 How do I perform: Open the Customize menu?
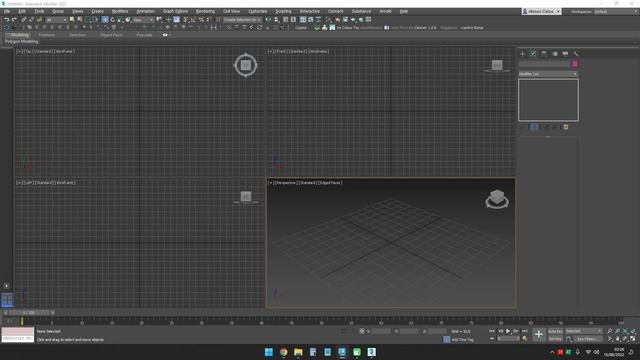pyautogui.click(x=258, y=11)
